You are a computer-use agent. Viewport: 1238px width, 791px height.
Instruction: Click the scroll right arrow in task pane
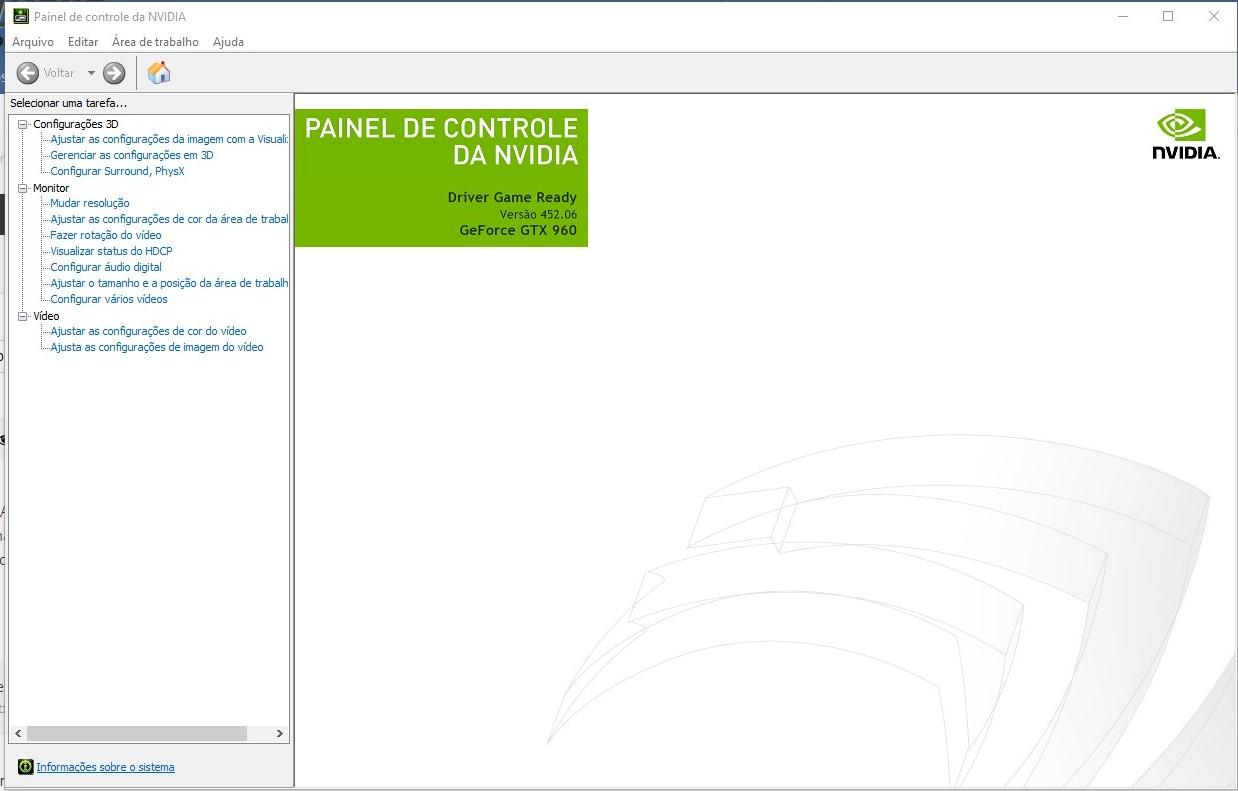279,733
